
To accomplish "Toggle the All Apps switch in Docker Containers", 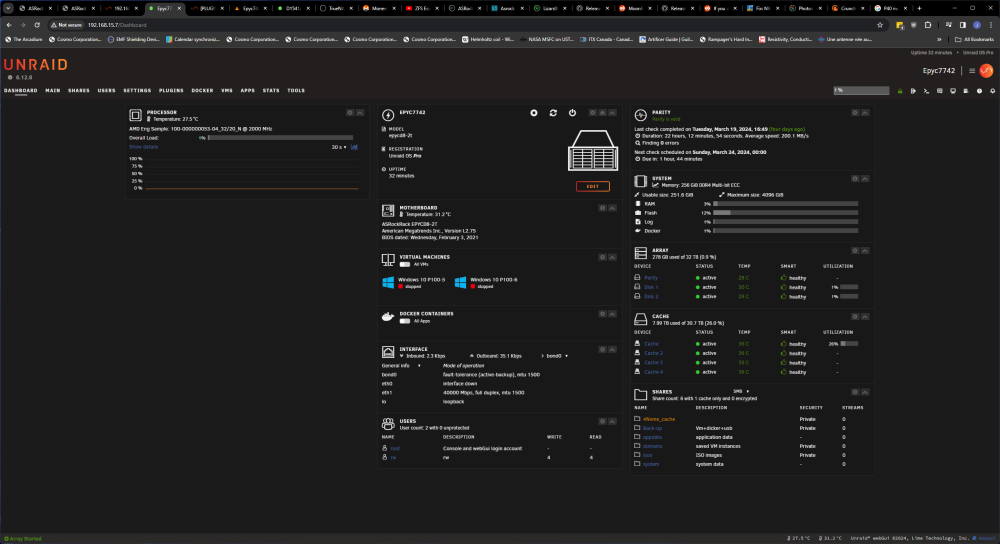I will pos(404,321).
